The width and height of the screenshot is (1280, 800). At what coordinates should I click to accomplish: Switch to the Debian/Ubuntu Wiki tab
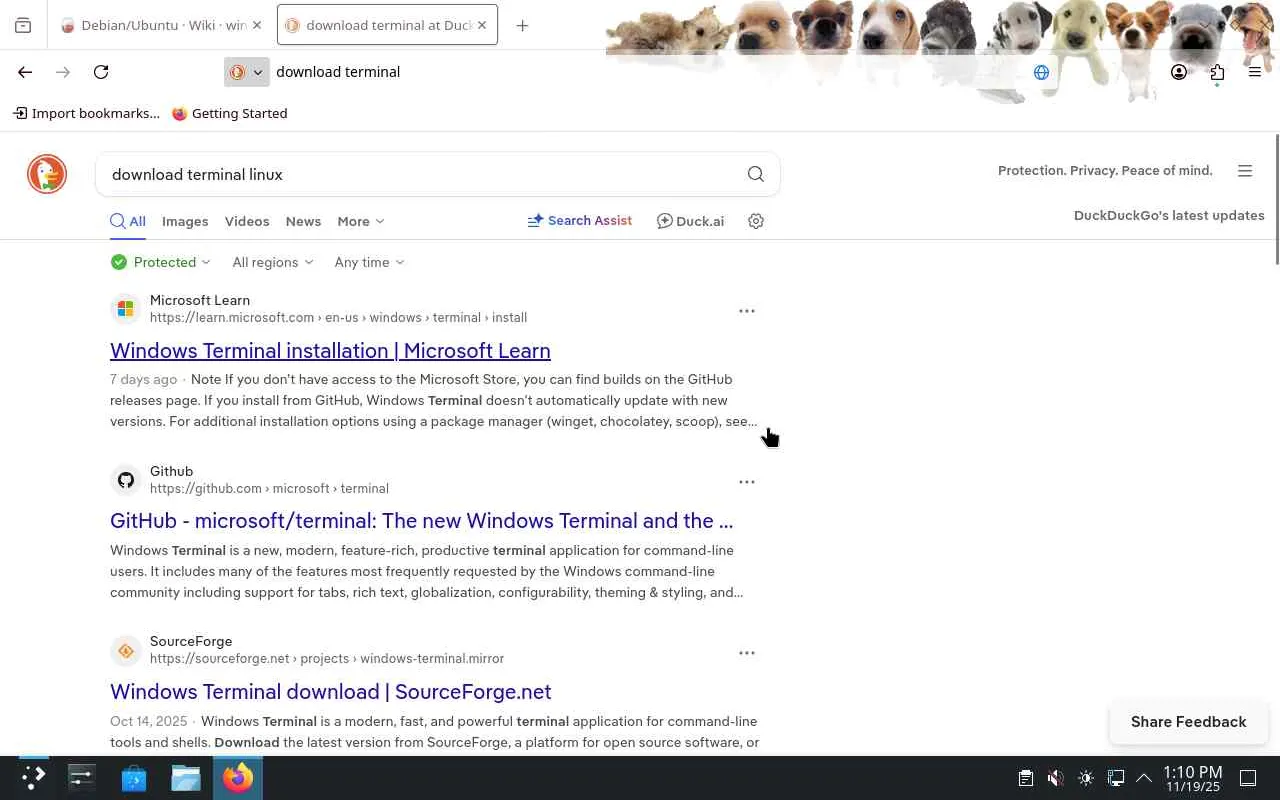(x=160, y=26)
